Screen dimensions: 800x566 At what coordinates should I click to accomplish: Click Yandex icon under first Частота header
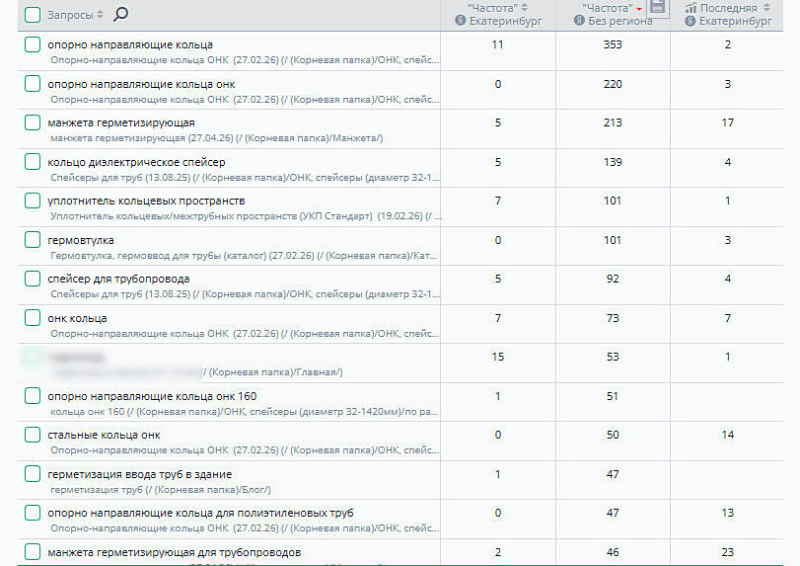(460, 20)
